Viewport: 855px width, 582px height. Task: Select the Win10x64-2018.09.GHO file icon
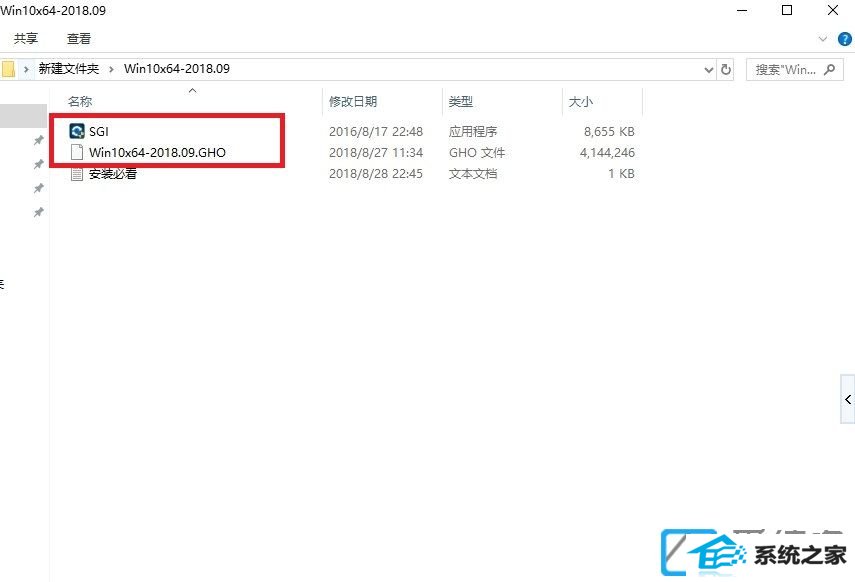coord(77,152)
